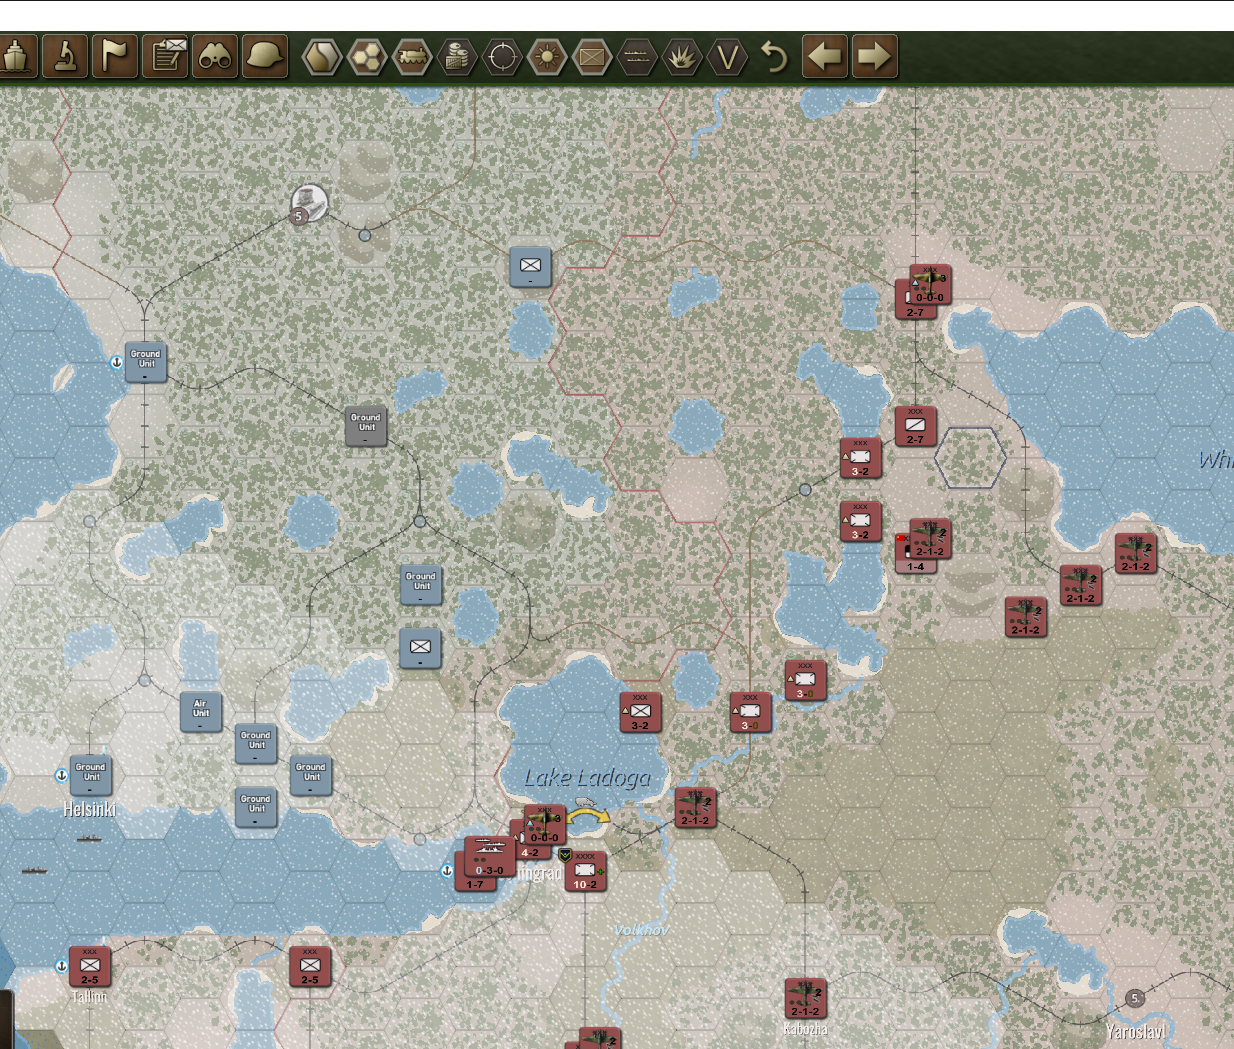The width and height of the screenshot is (1234, 1049).
Task: Toggle the stacked coins supply icon
Action: (457, 57)
